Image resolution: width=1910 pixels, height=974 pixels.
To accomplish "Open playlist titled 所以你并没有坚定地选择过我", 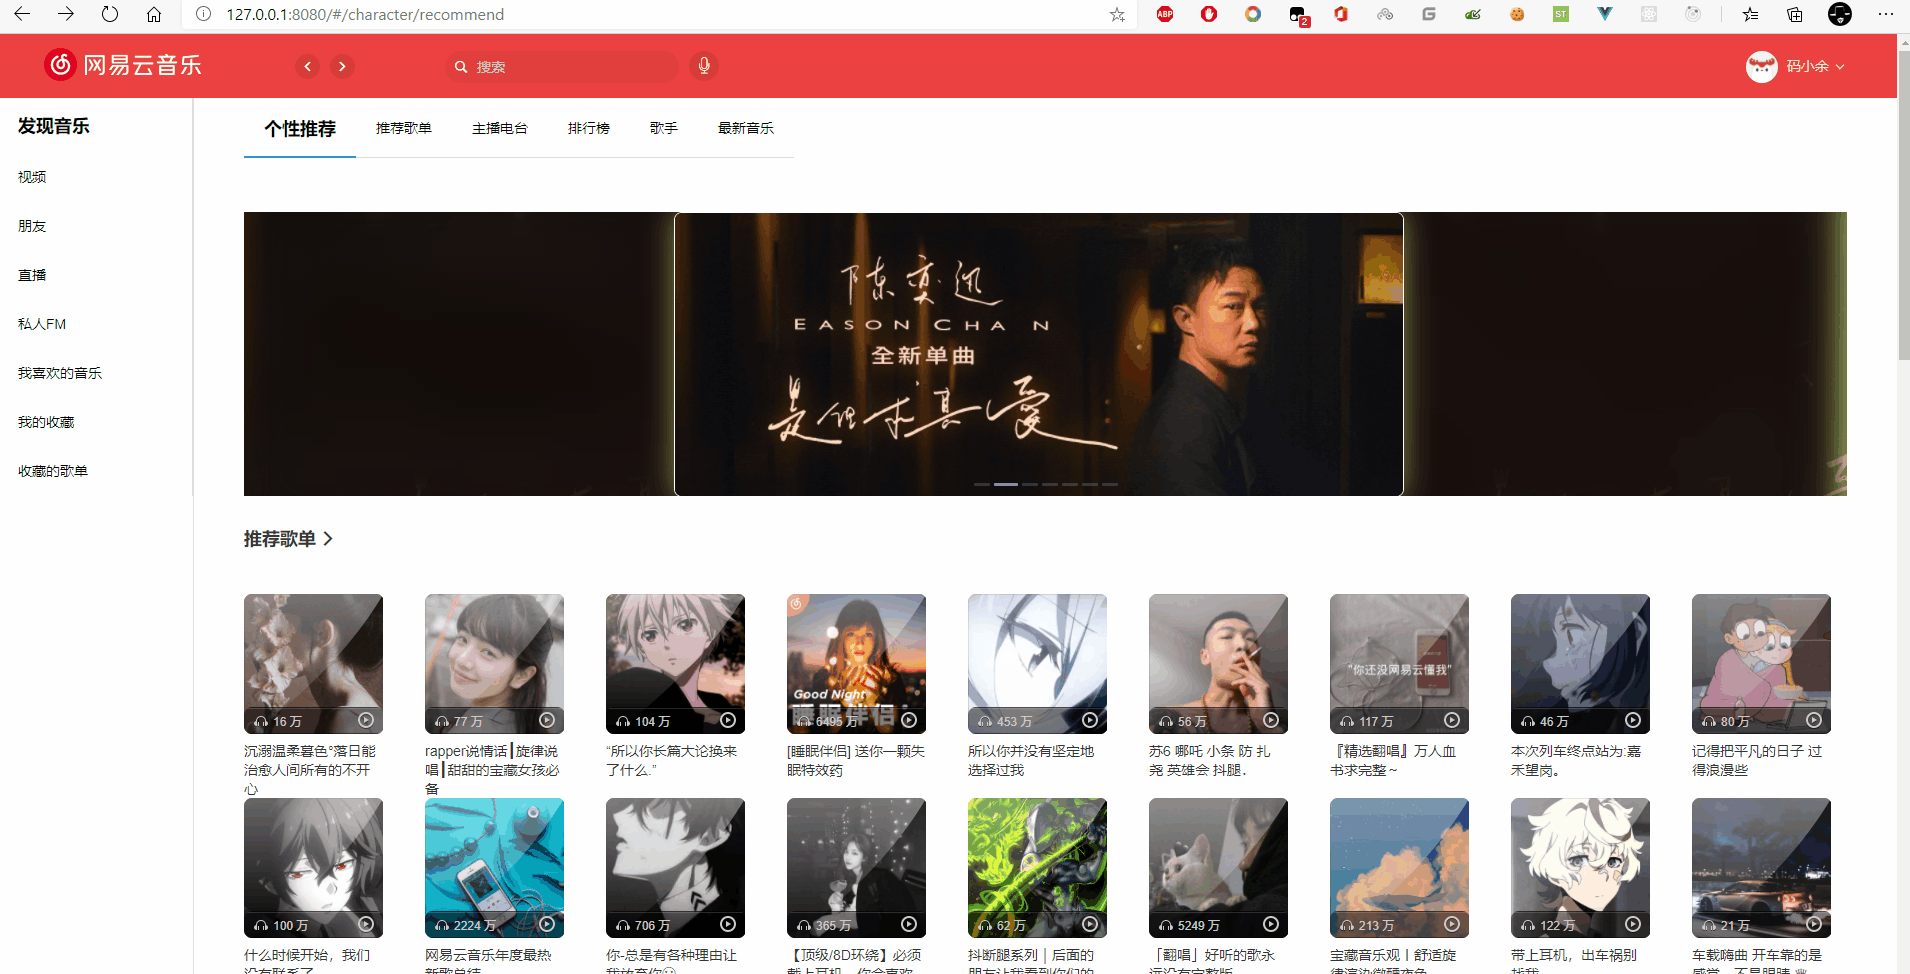I will click(x=1031, y=761).
